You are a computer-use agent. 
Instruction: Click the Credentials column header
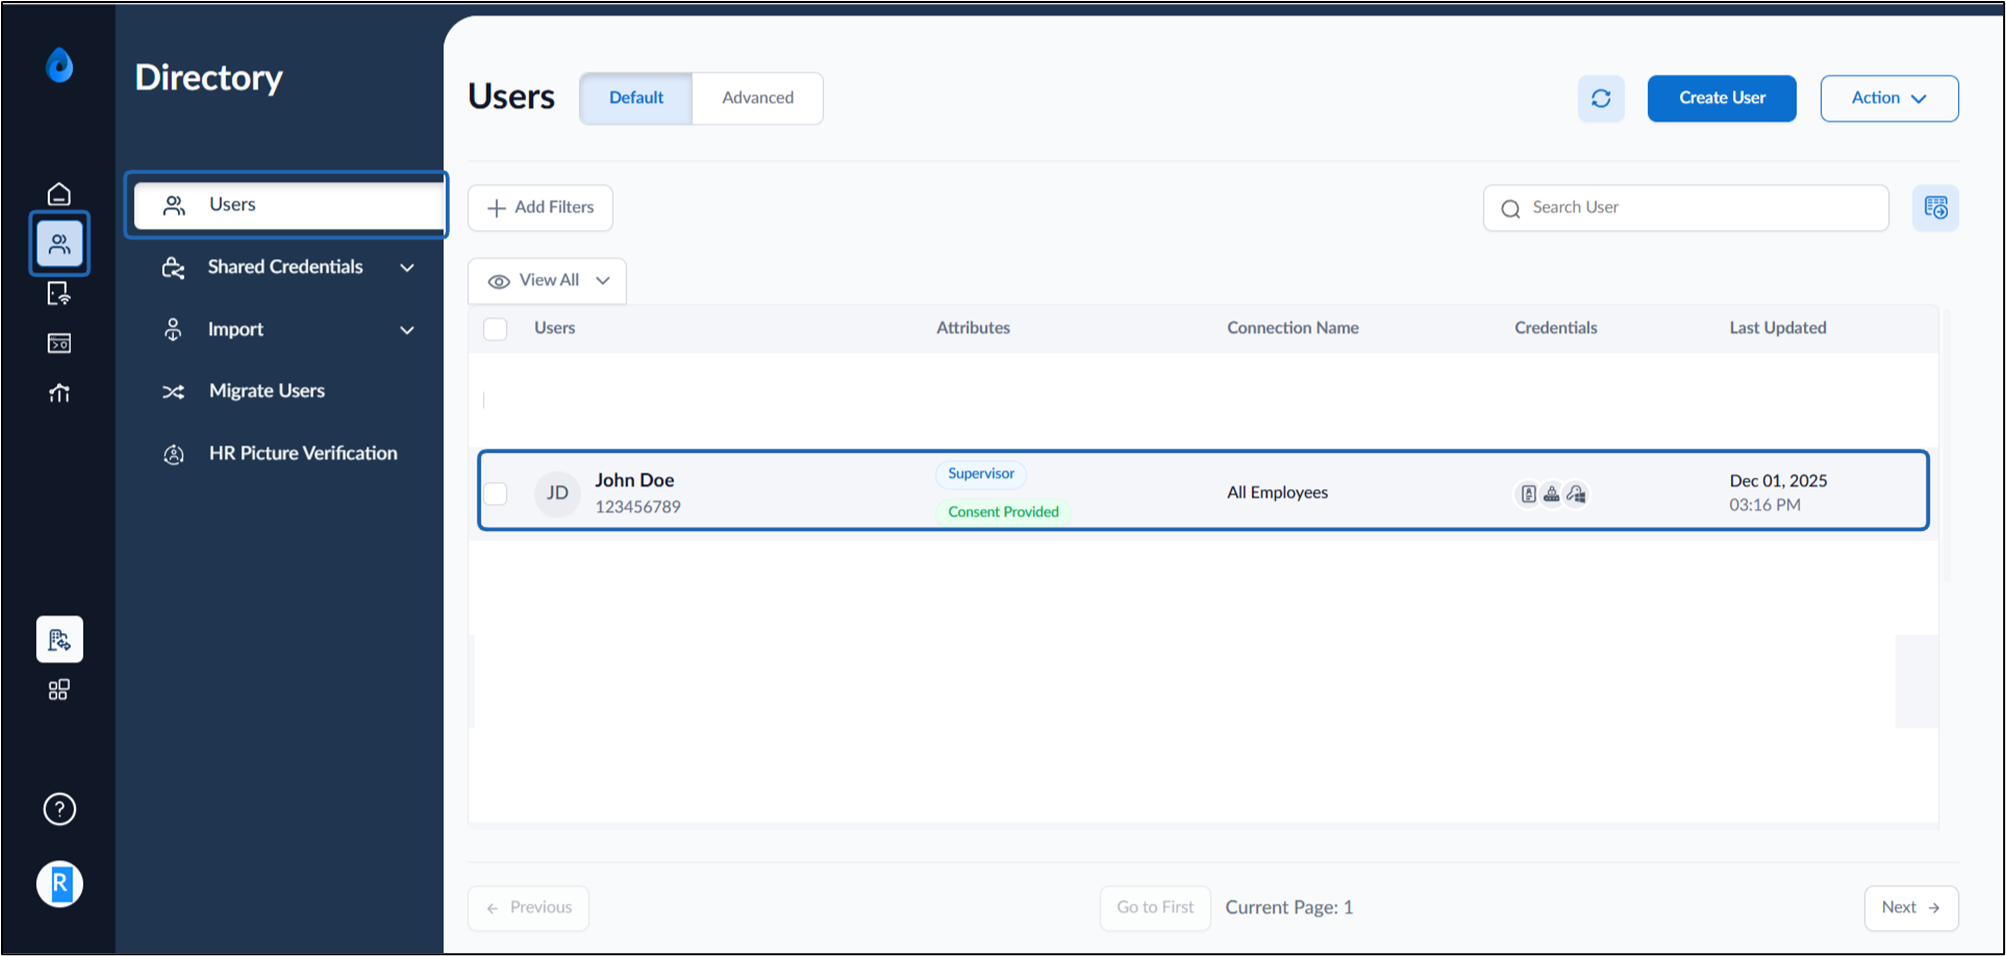coord(1555,328)
